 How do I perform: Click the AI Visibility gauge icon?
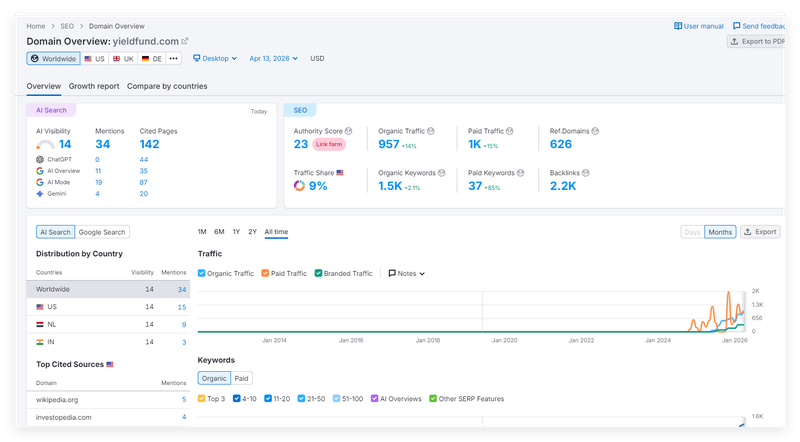click(45, 144)
